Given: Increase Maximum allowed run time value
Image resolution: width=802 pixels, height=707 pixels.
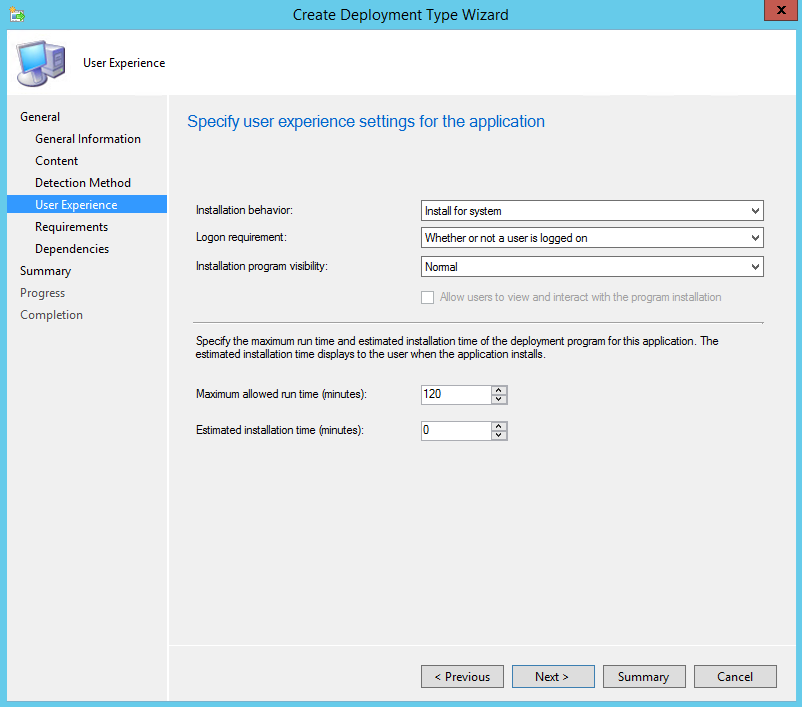Looking at the screenshot, I should pyautogui.click(x=499, y=390).
